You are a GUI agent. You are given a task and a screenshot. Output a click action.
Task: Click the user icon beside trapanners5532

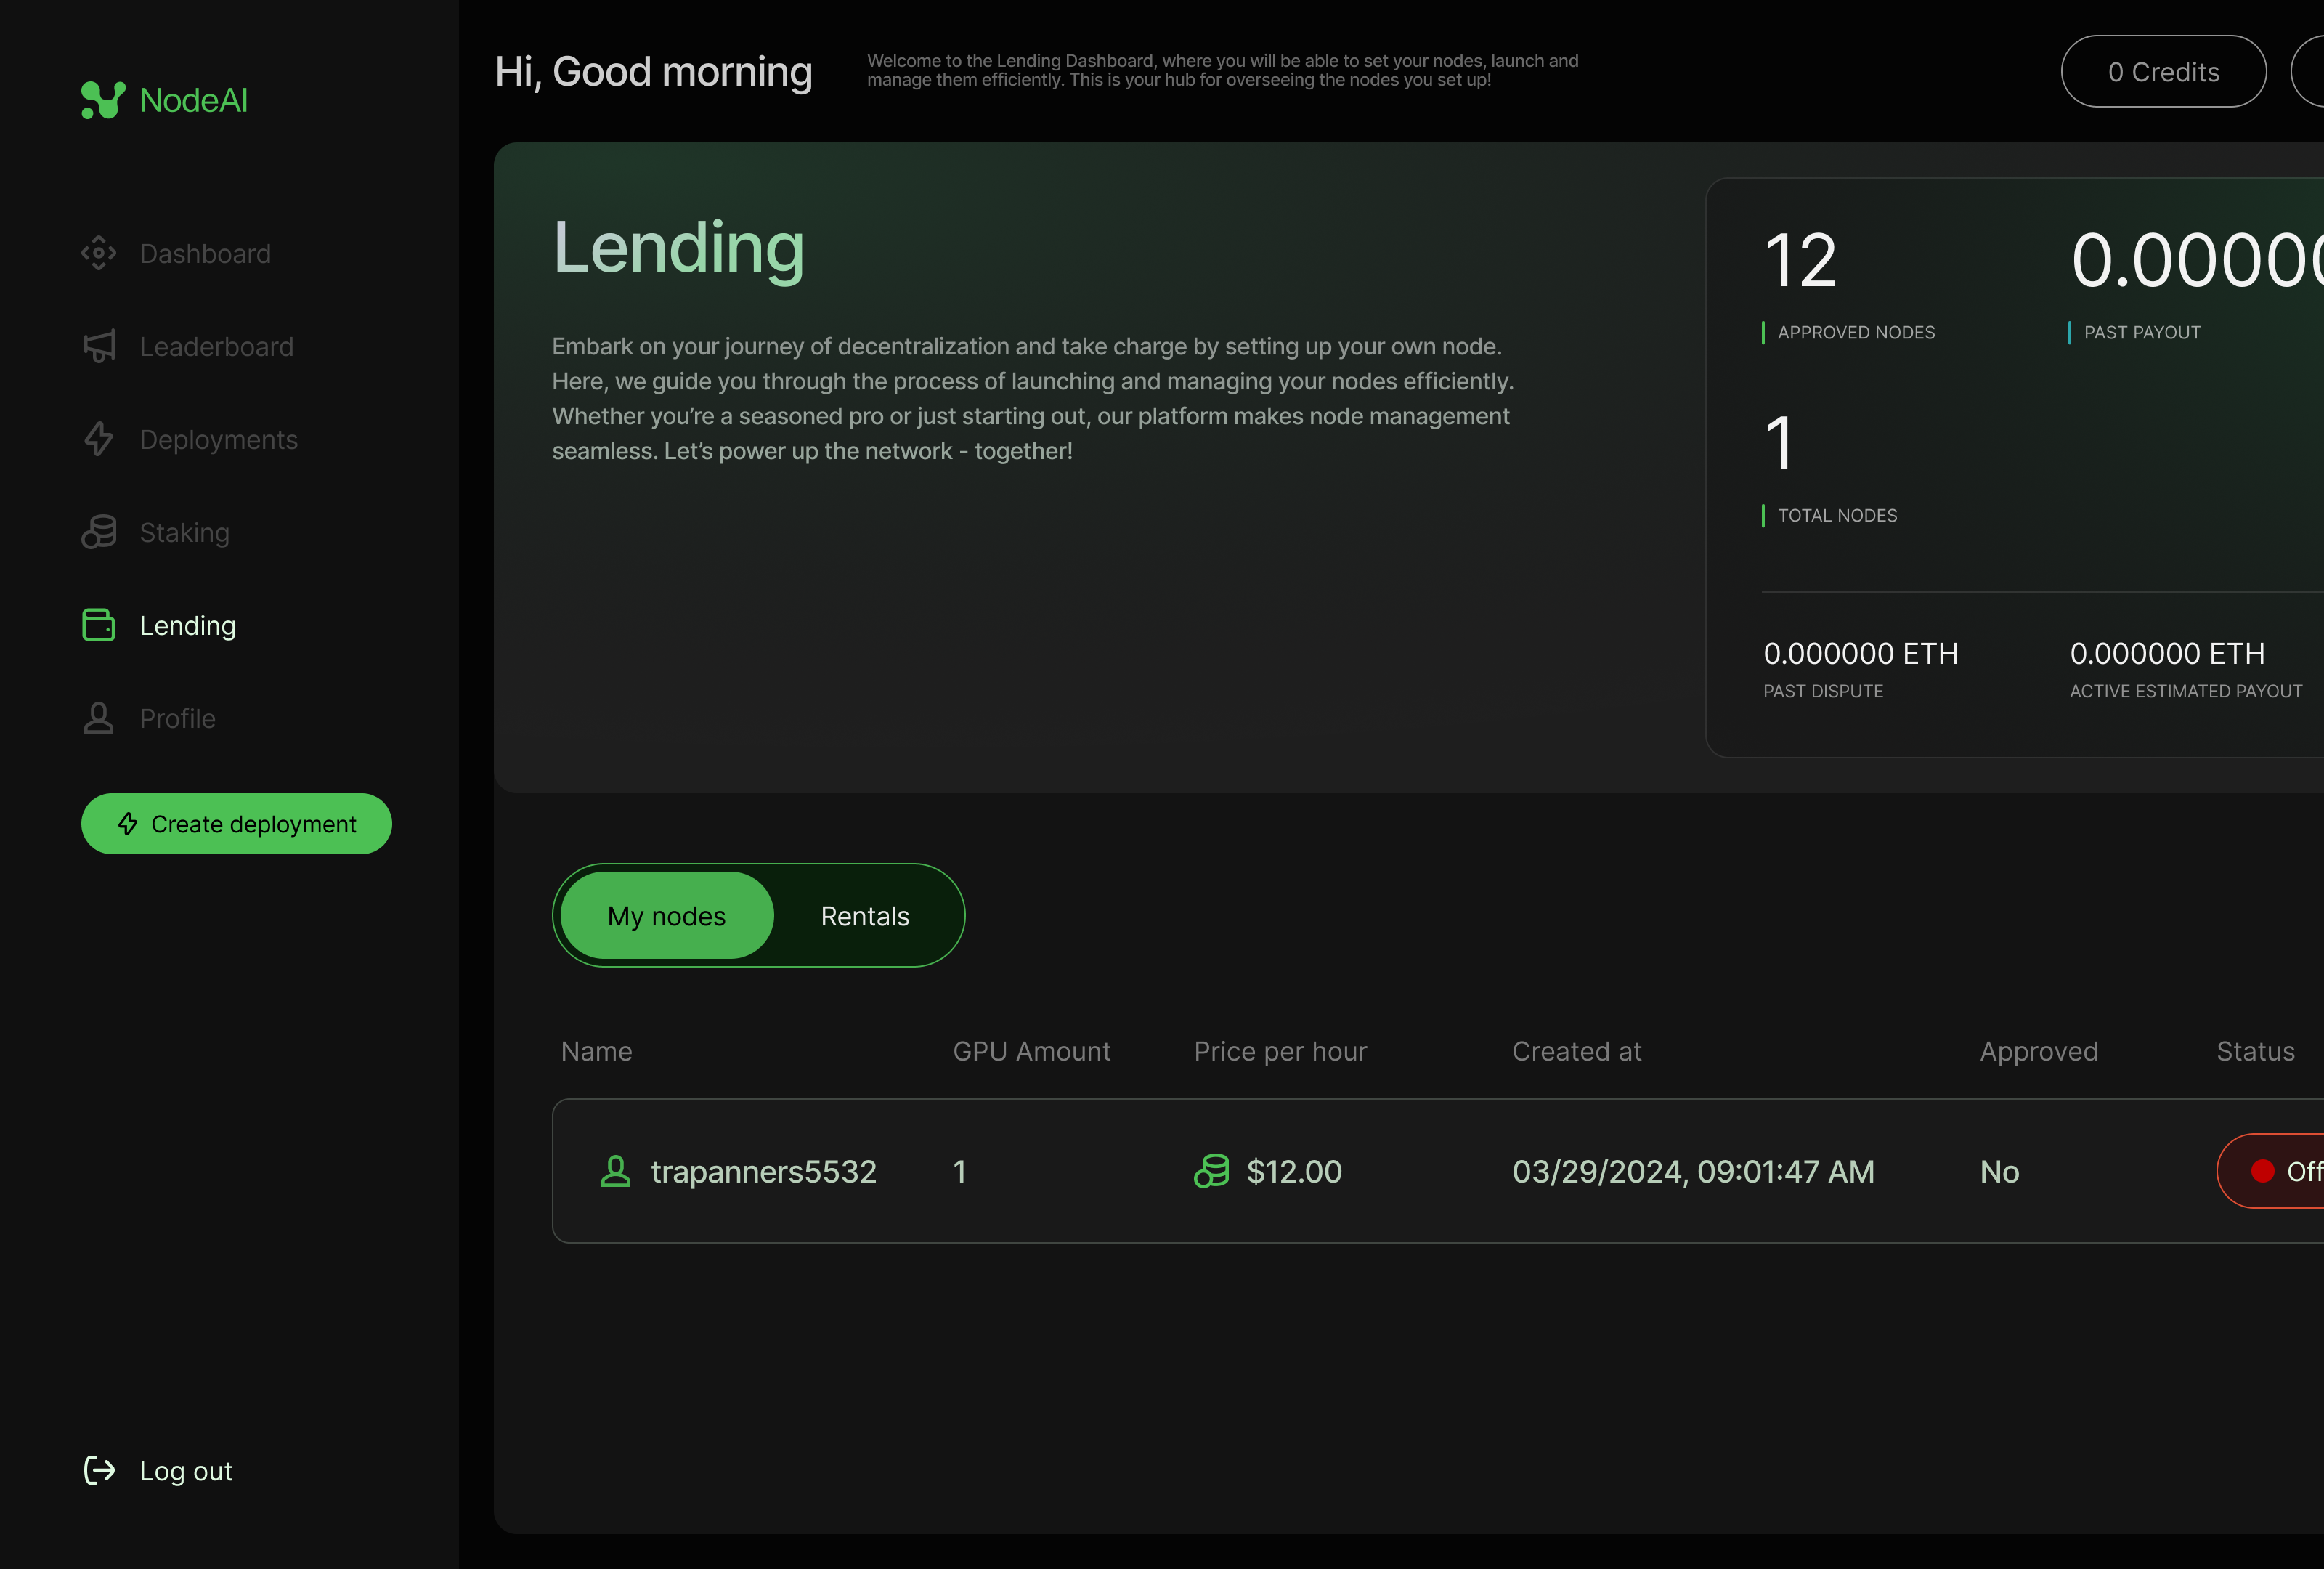tap(616, 1171)
